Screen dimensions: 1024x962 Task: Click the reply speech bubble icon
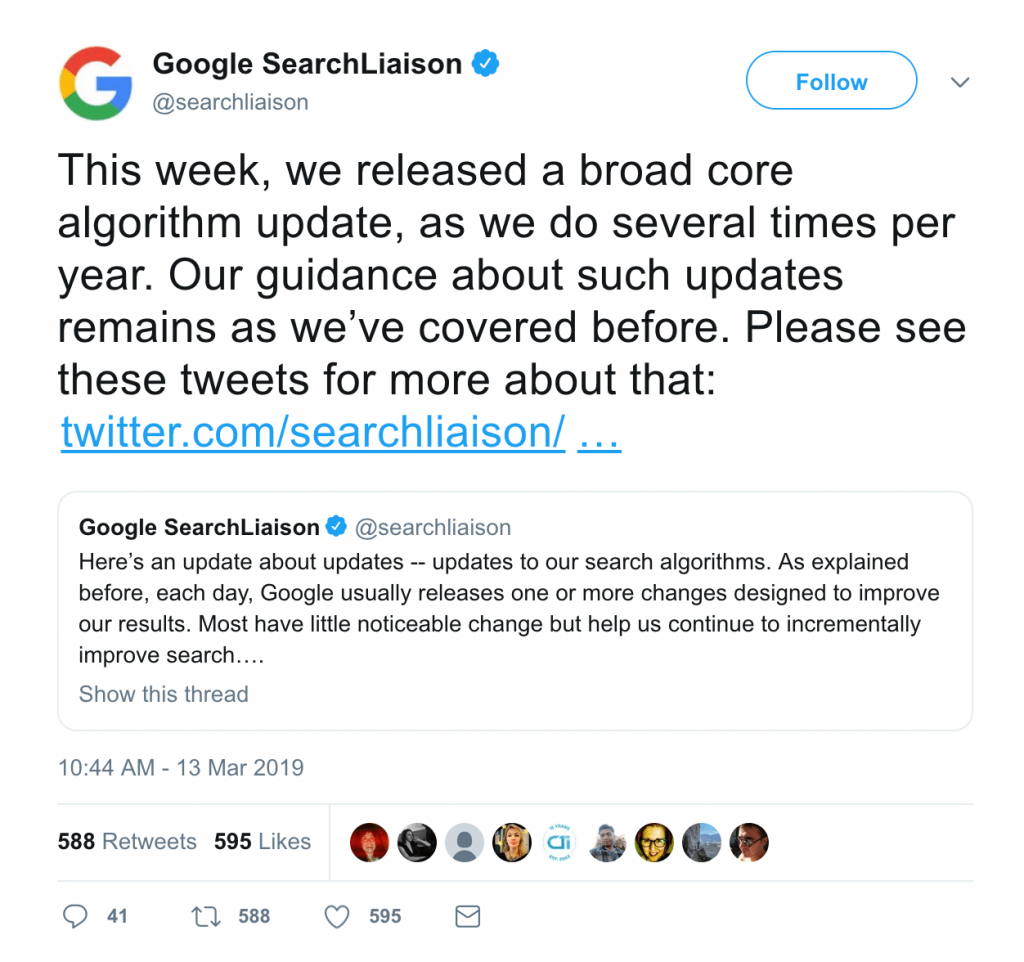[74, 916]
